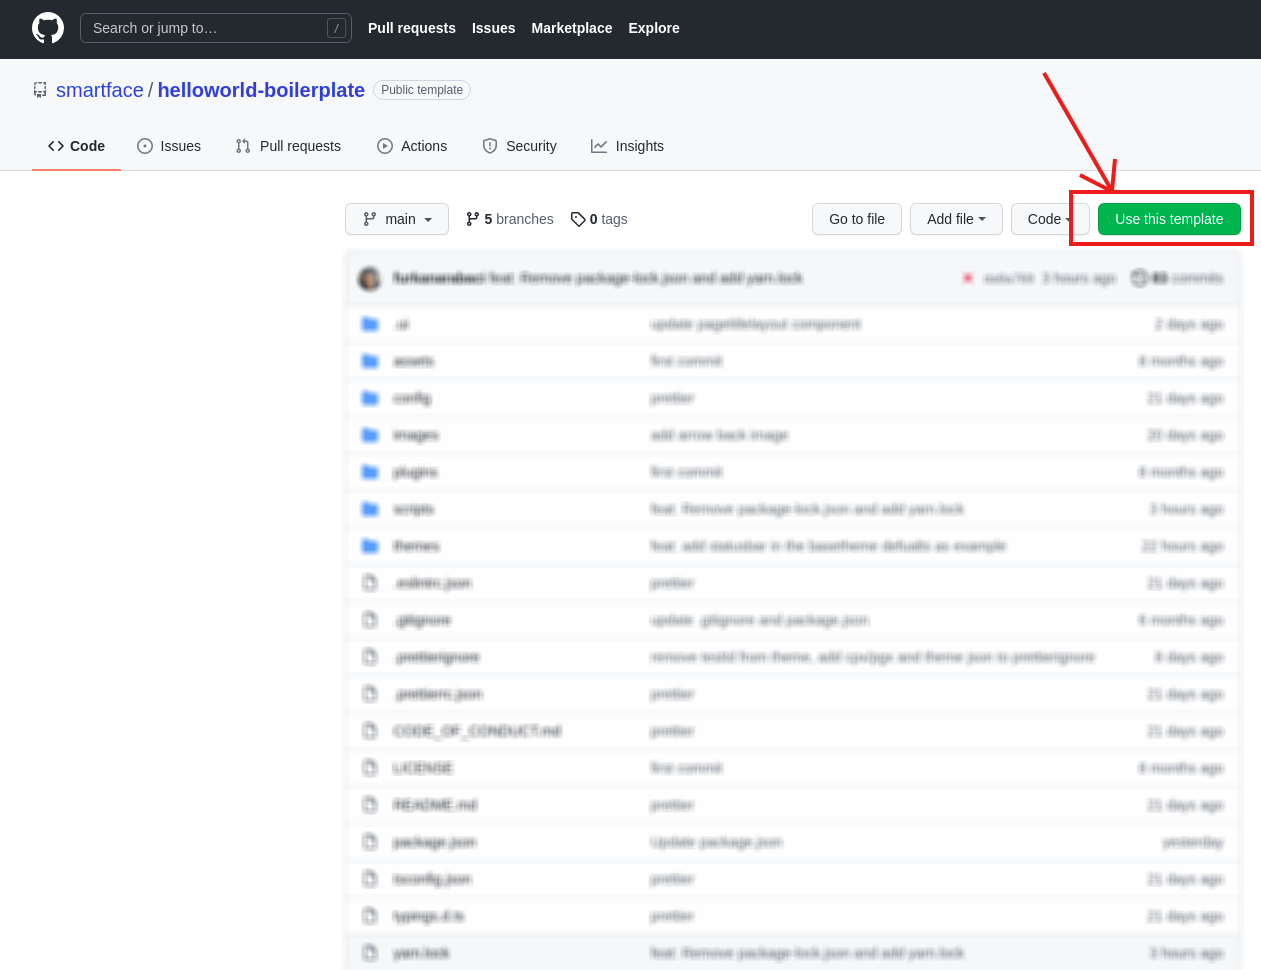Open the .prettierignore file name

coord(437,657)
